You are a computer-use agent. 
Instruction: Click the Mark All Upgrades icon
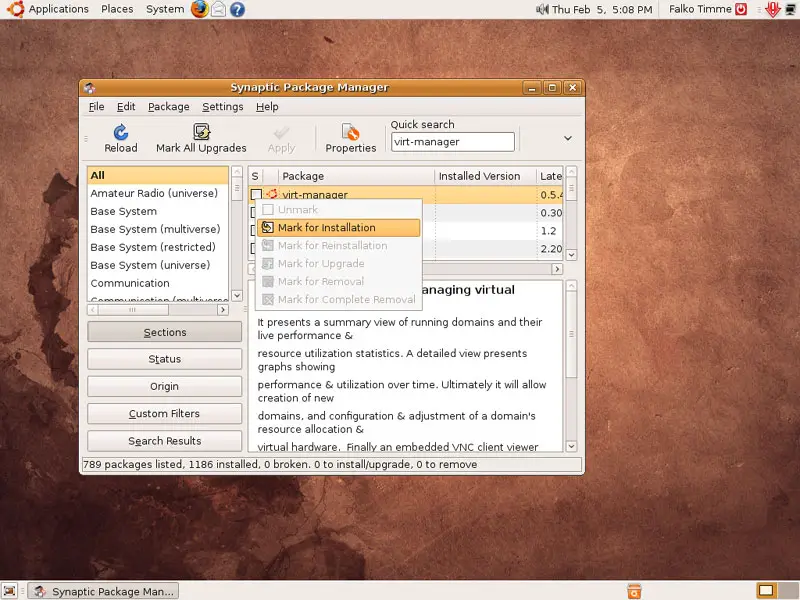point(201,132)
